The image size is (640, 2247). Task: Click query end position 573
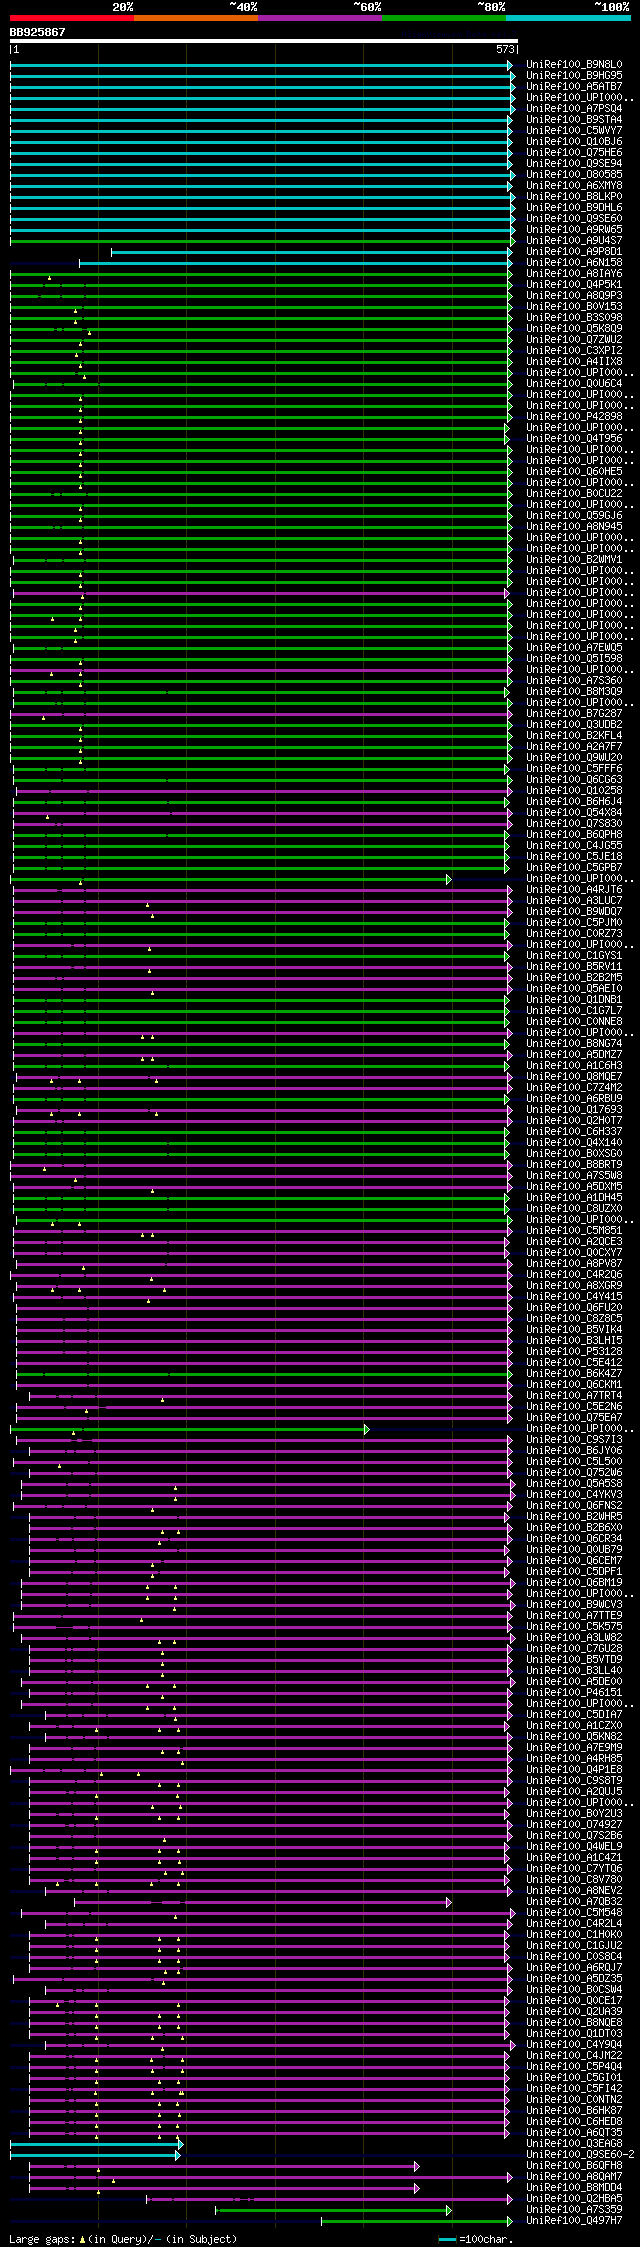pyautogui.click(x=505, y=49)
